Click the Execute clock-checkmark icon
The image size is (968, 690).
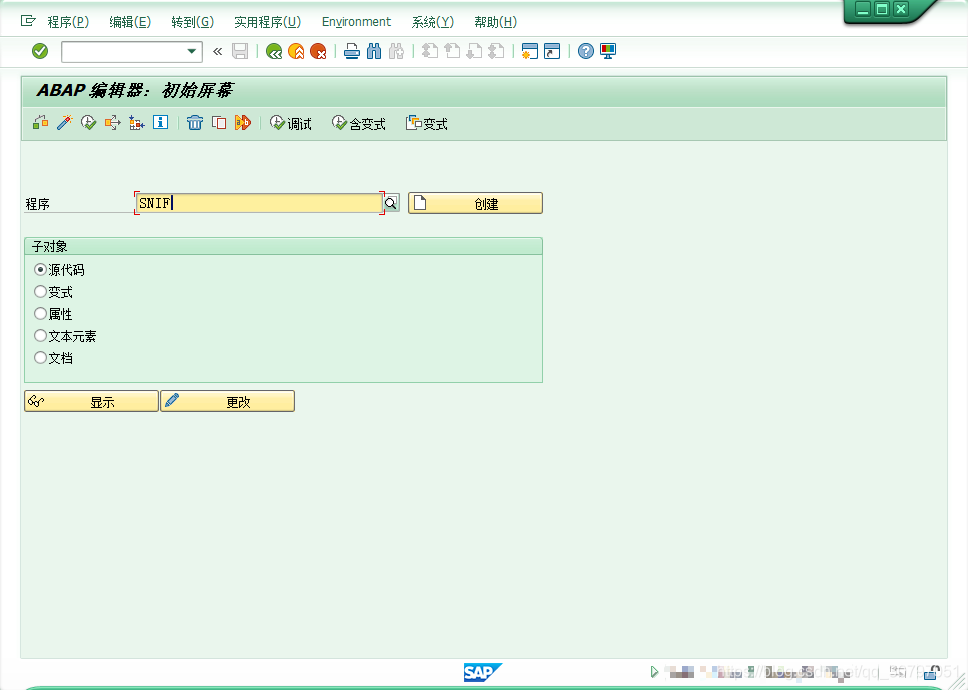point(88,123)
